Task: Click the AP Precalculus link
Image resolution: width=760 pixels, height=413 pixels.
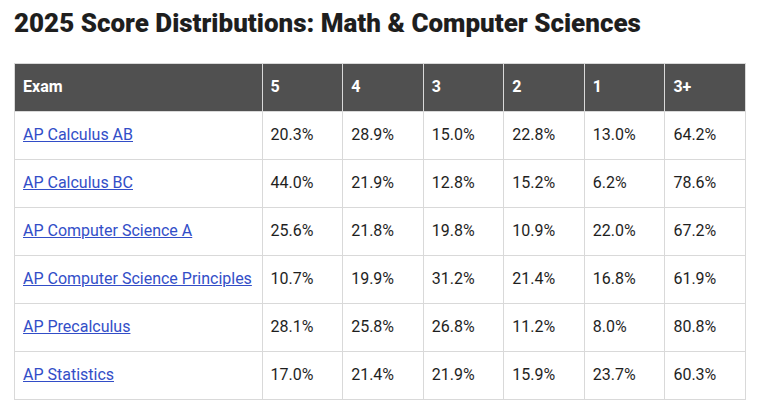Action: click(76, 327)
